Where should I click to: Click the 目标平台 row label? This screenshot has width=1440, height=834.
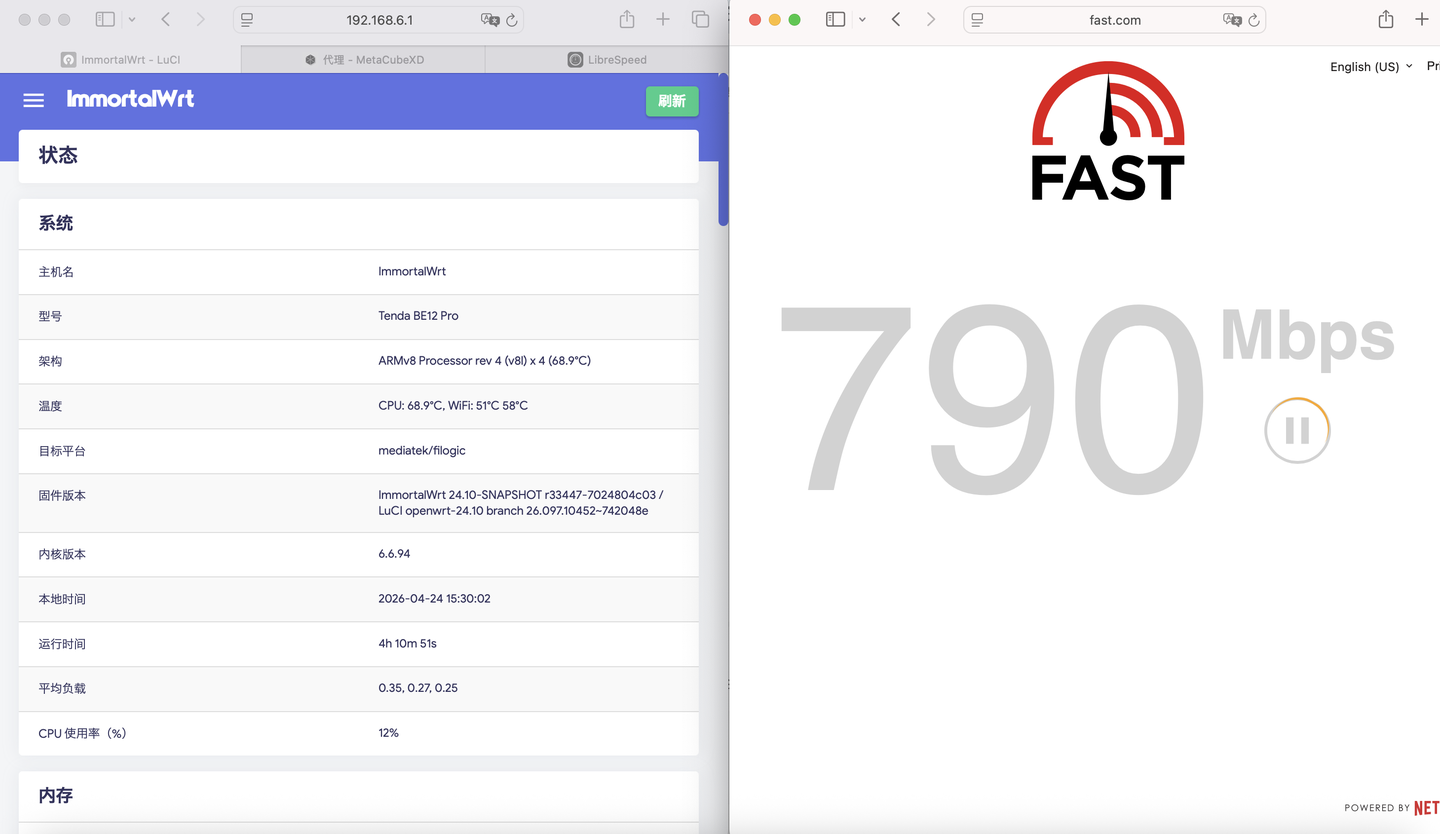point(62,451)
